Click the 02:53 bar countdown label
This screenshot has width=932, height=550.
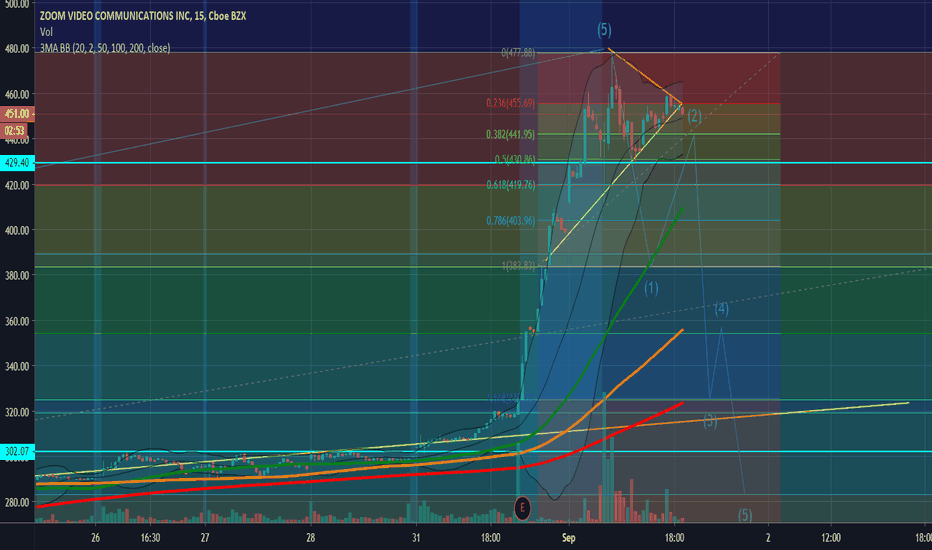pyautogui.click(x=14, y=130)
